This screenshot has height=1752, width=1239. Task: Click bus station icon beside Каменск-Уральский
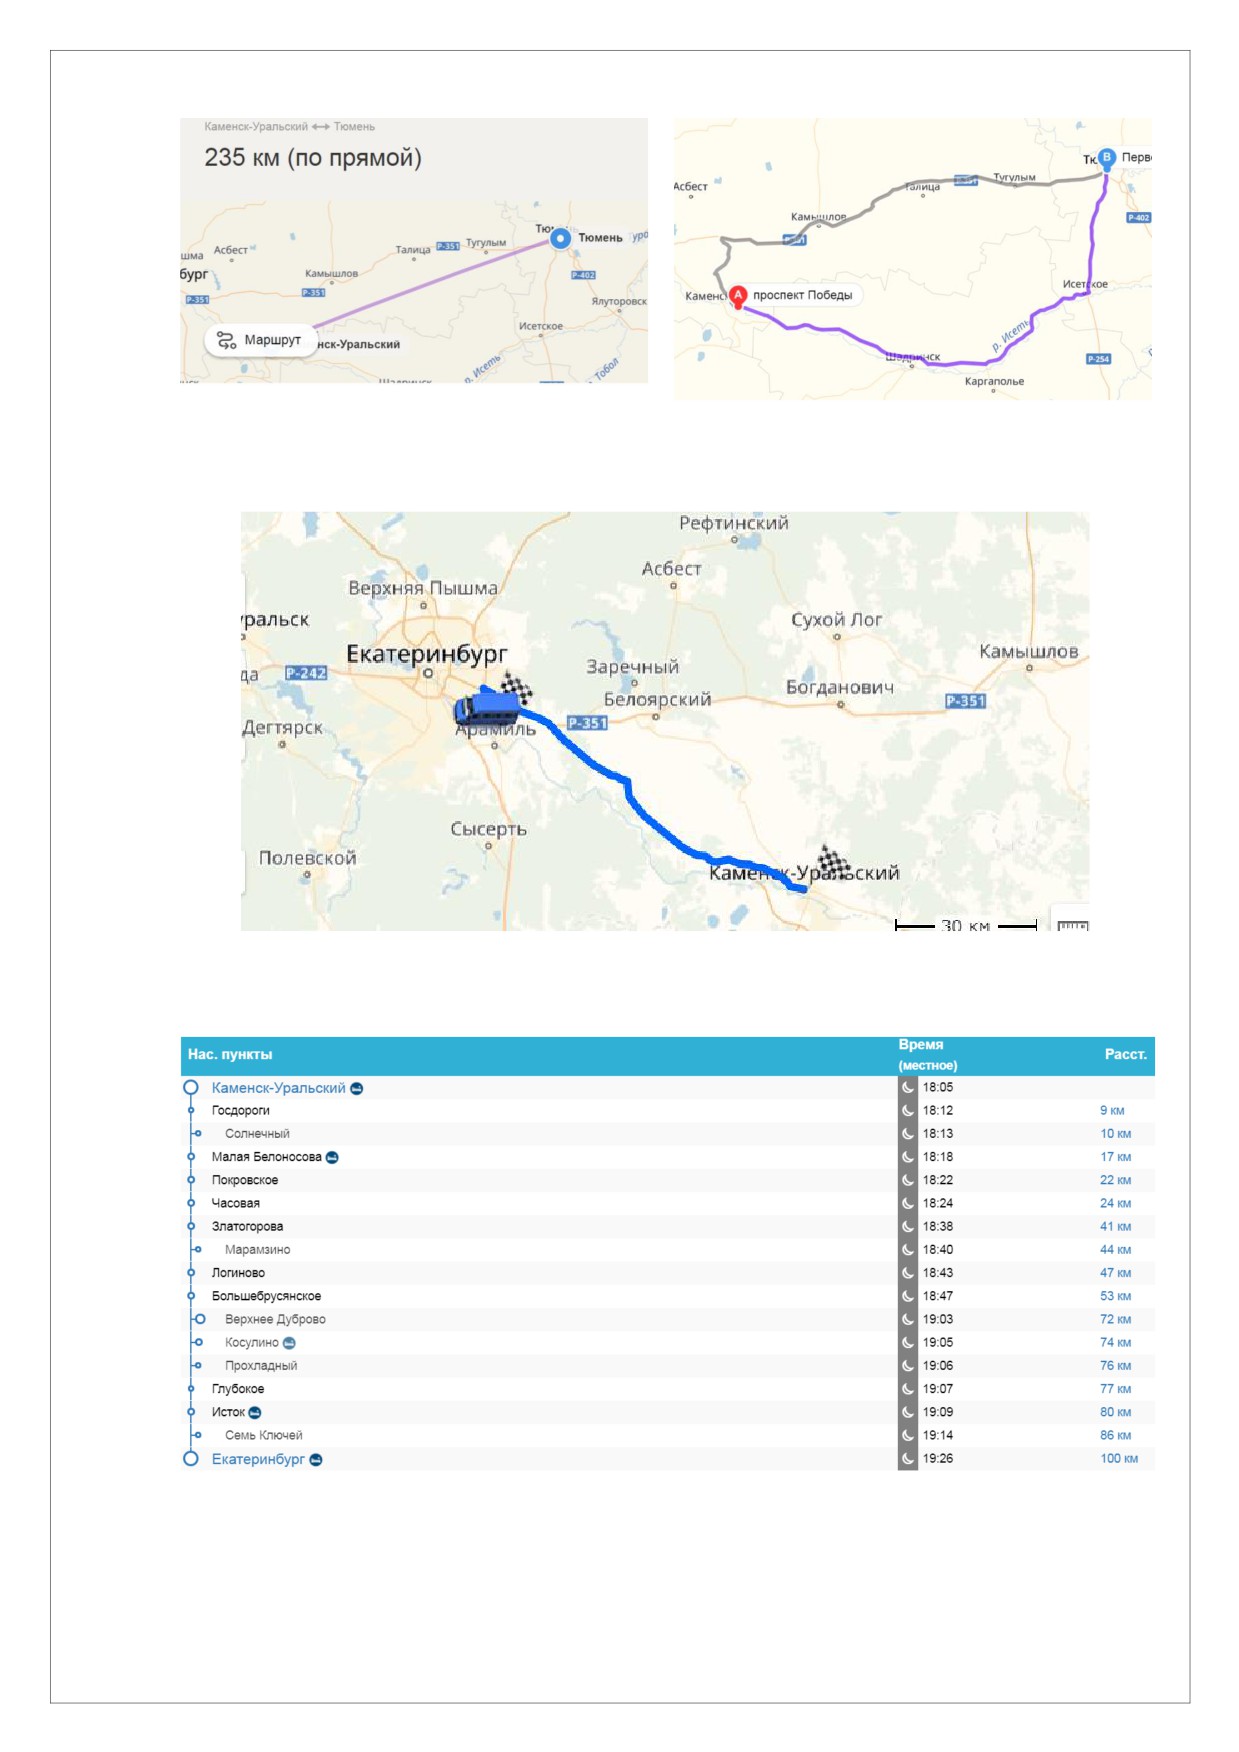(x=357, y=1088)
